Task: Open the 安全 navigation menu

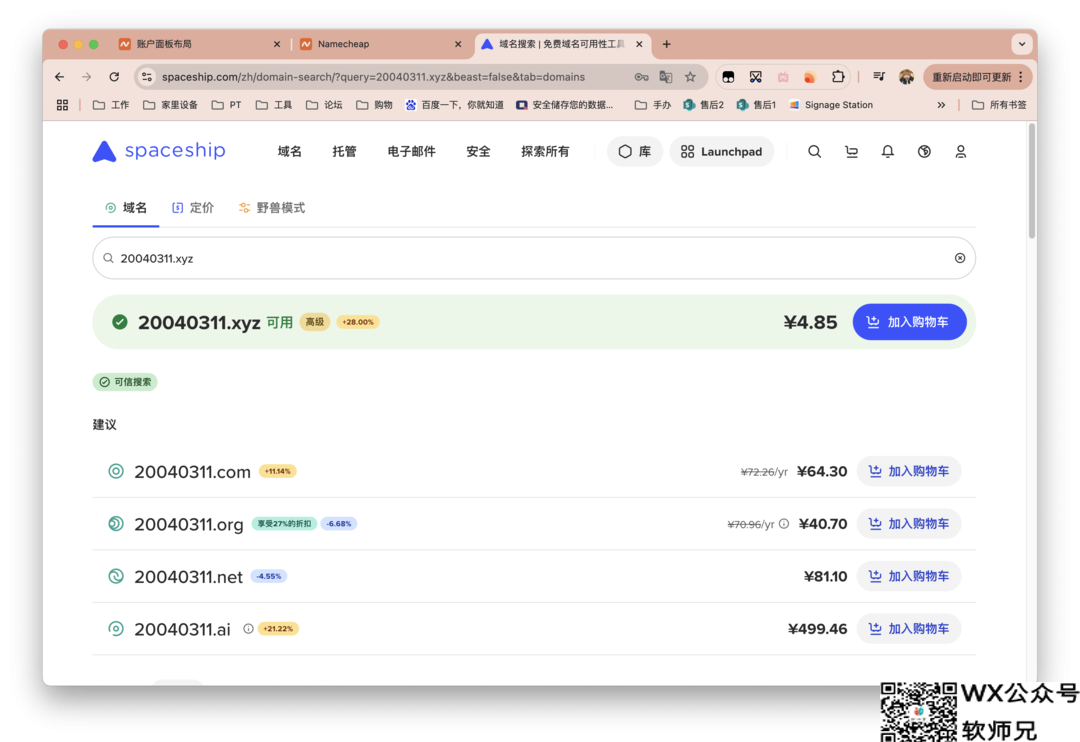Action: [478, 152]
